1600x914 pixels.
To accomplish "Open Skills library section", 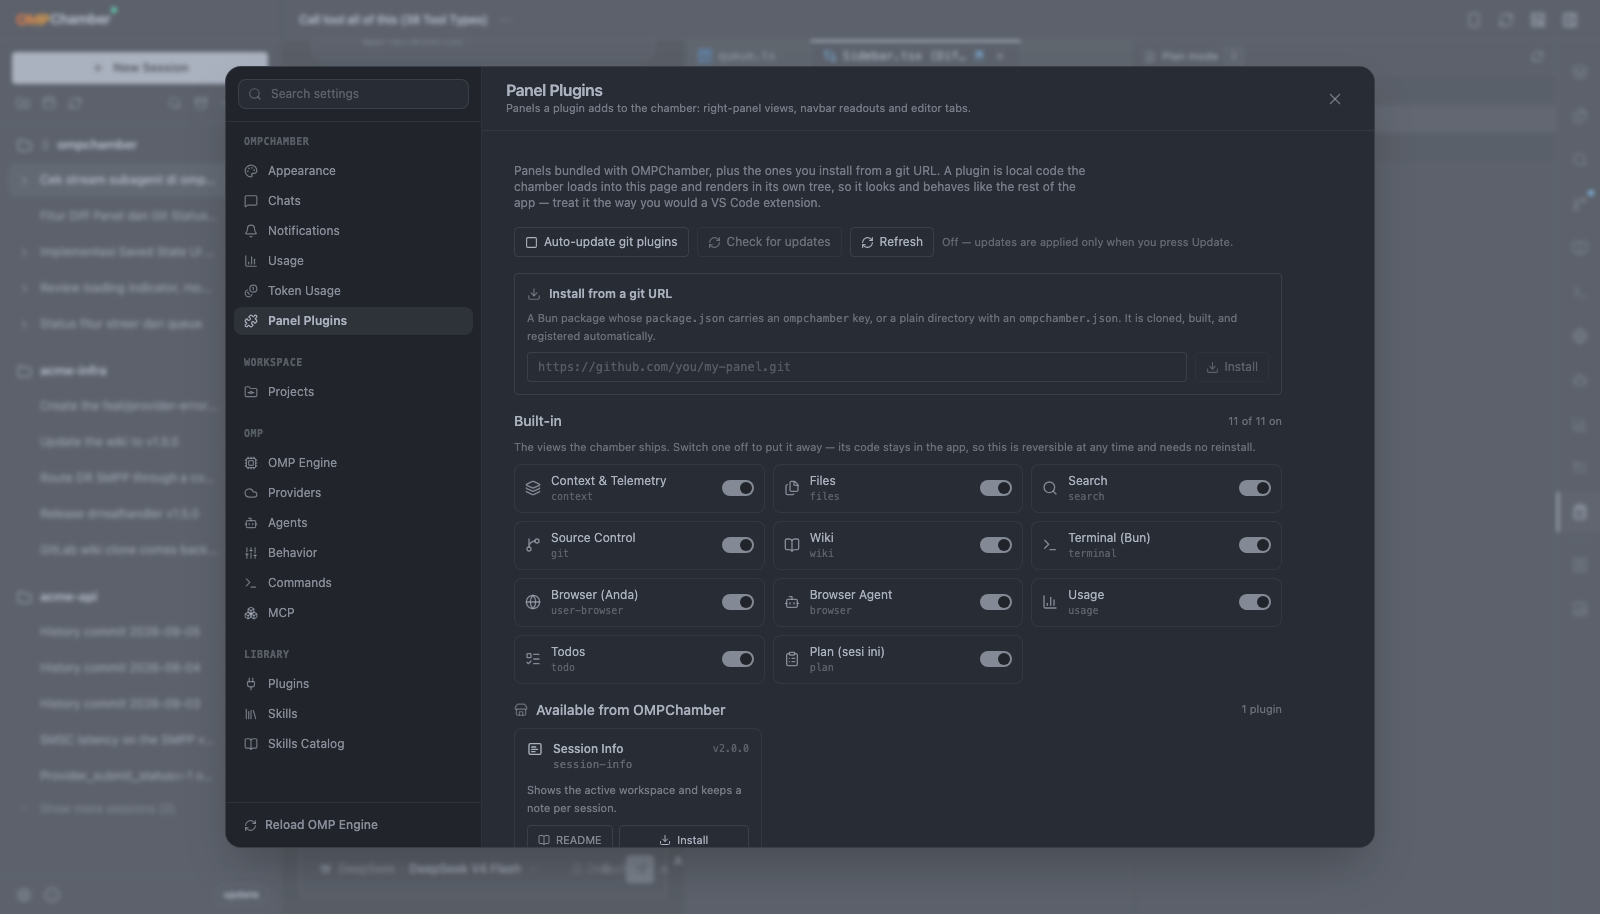I will 353,714.
